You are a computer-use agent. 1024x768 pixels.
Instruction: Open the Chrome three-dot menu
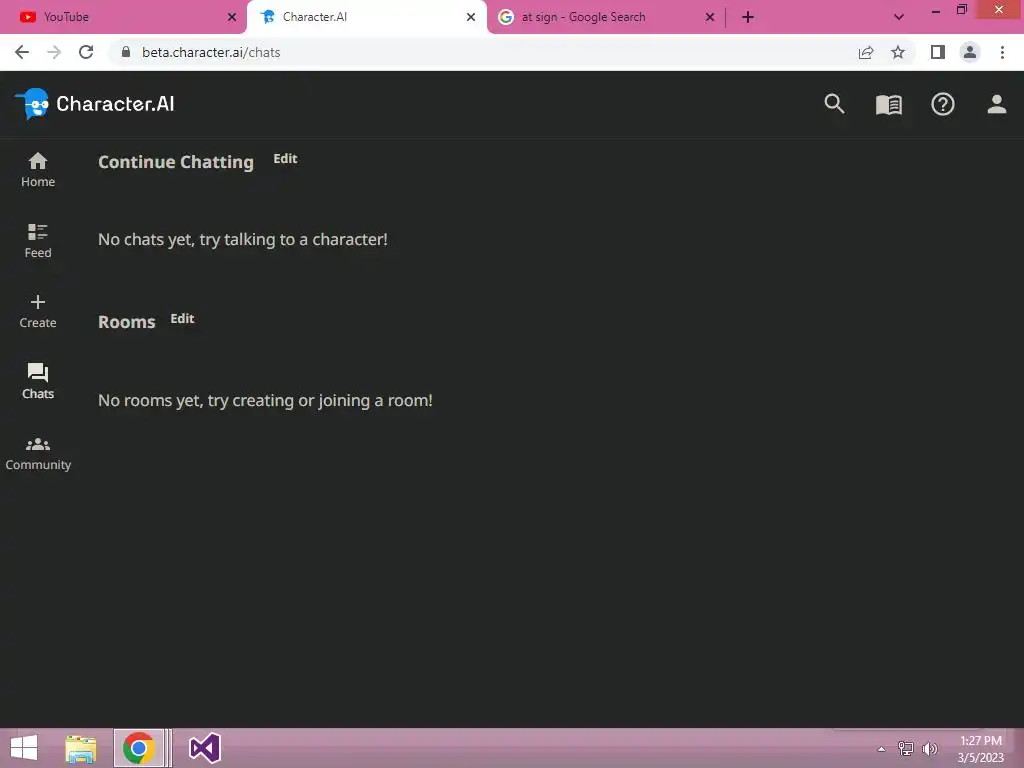tap(1002, 52)
